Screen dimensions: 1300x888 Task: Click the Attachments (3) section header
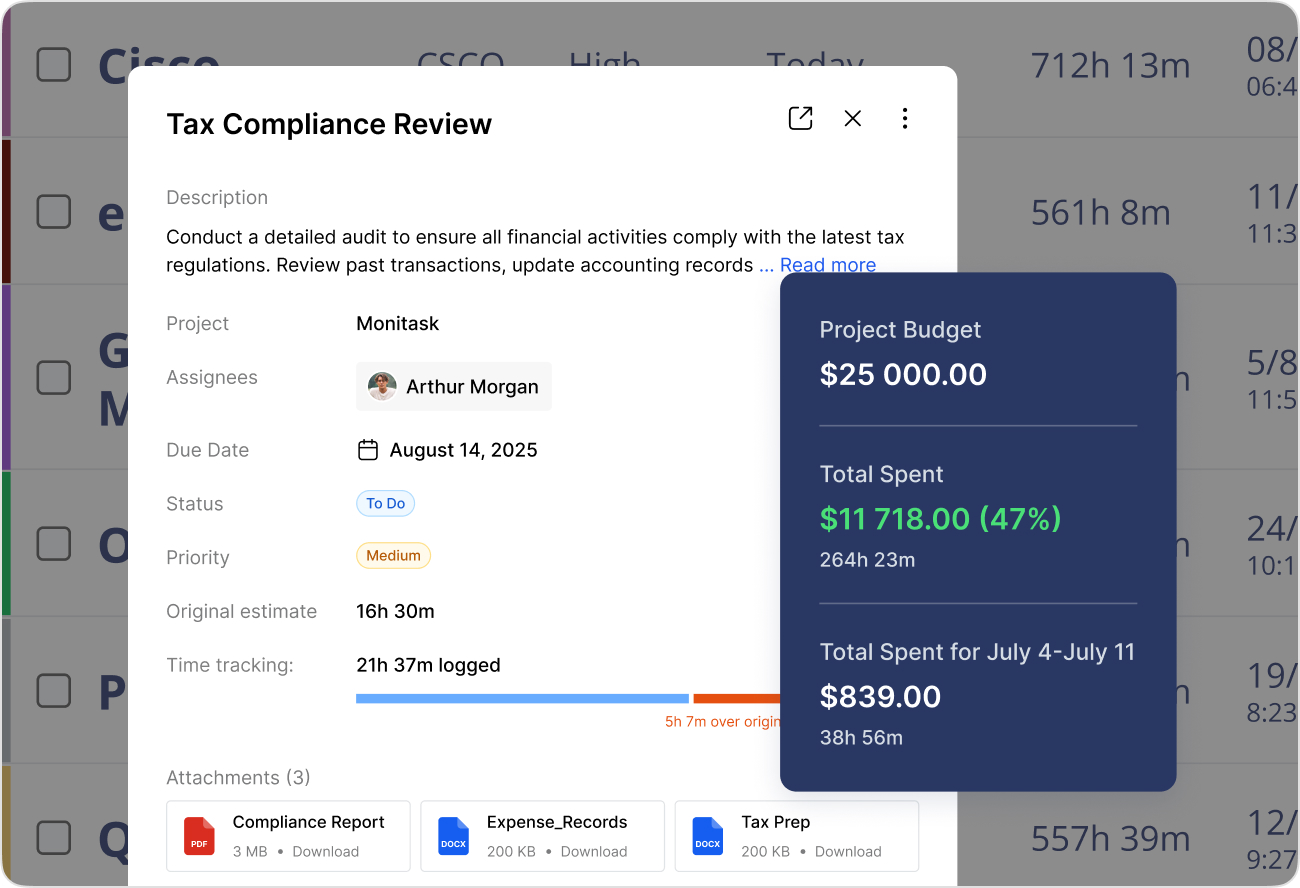[x=238, y=777]
